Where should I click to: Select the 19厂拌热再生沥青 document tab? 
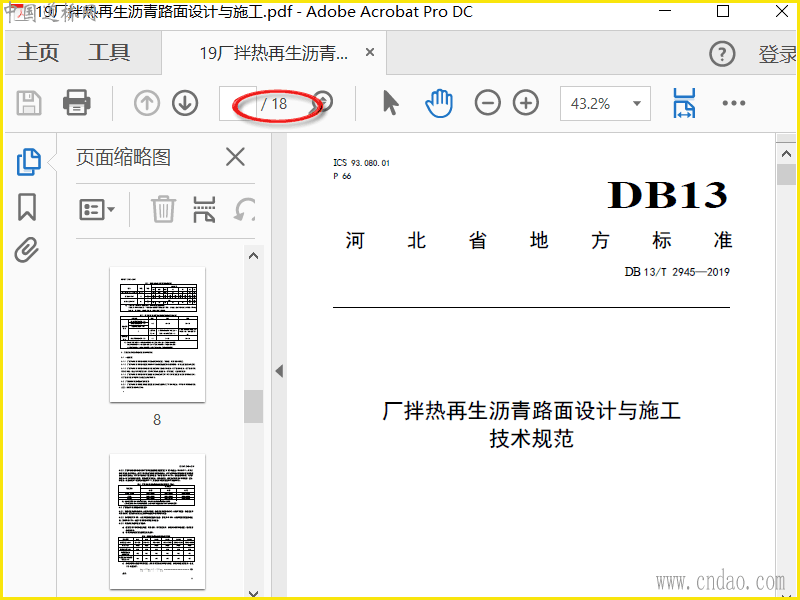(x=274, y=53)
